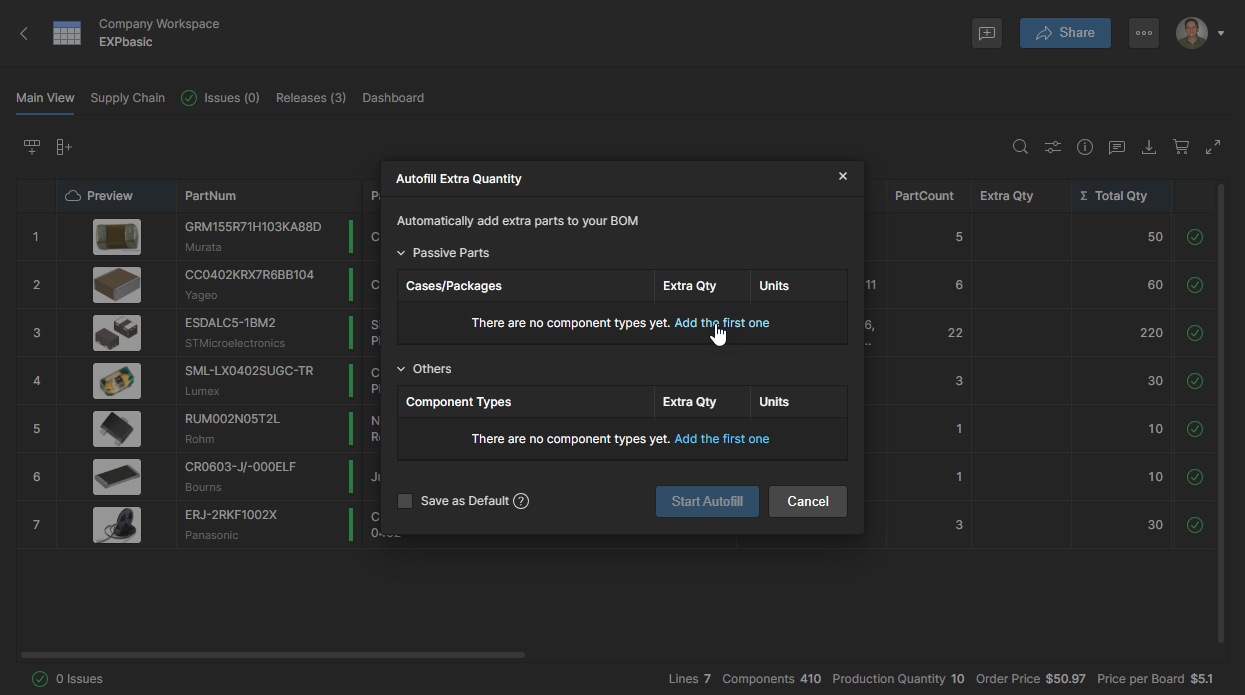Viewport: 1245px width, 695px height.
Task: Click Add the first one under Others
Action: point(721,439)
